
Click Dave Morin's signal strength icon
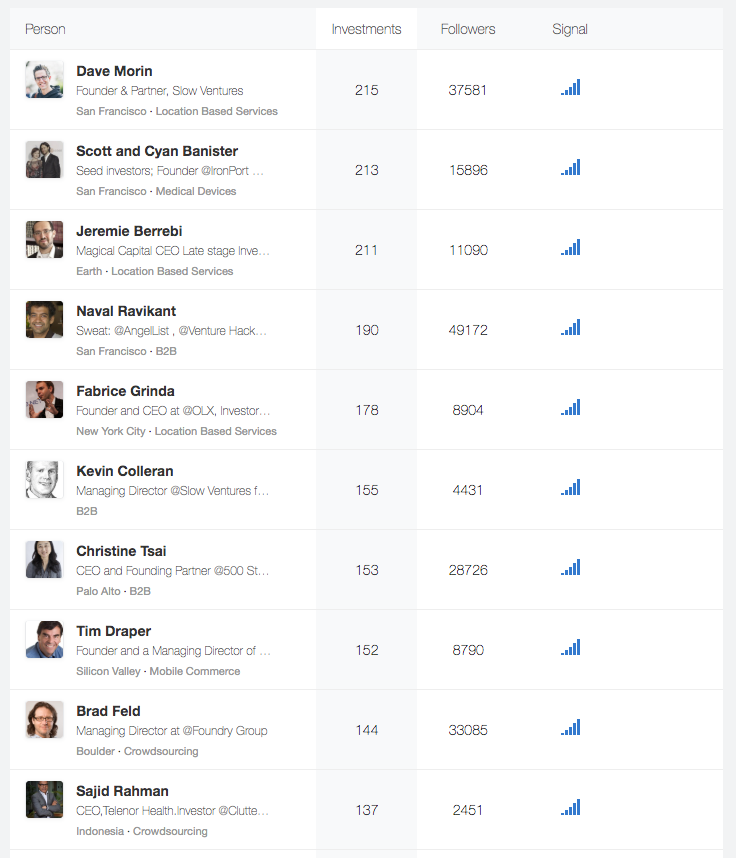(570, 88)
